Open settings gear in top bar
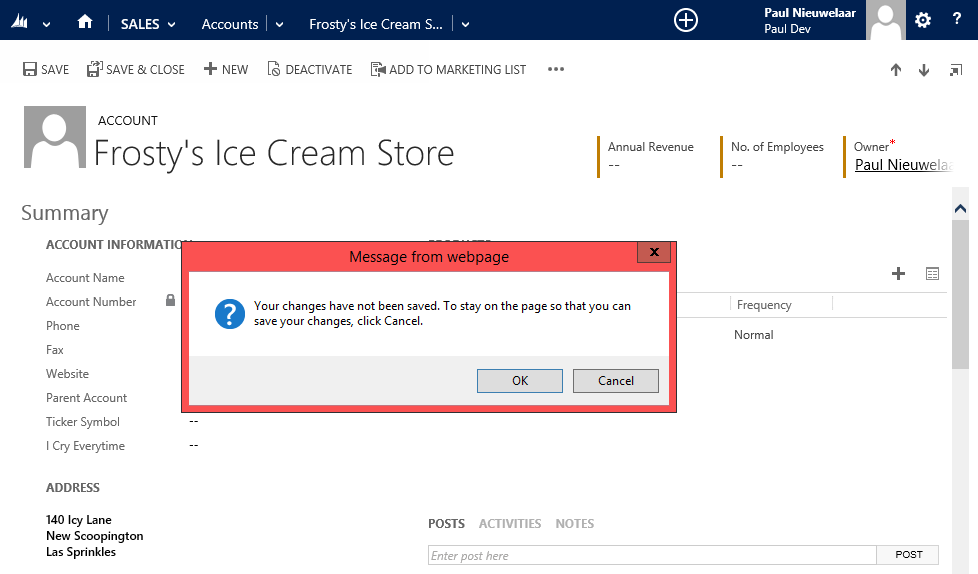This screenshot has height=574, width=978. pos(923,21)
